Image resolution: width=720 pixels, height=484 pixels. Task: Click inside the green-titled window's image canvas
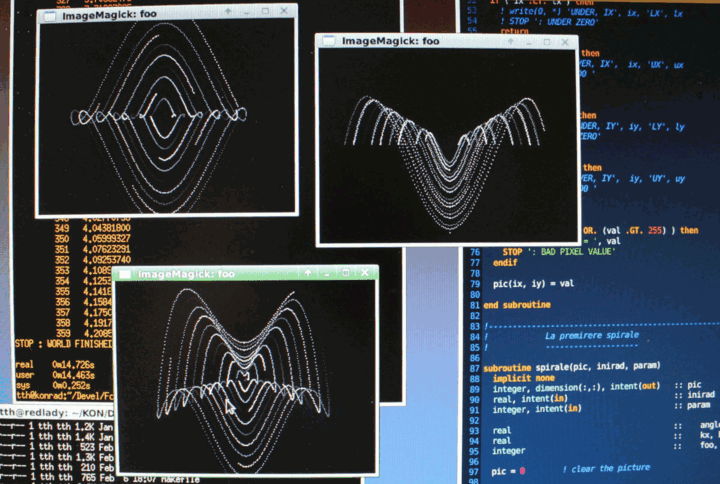pyautogui.click(x=246, y=377)
